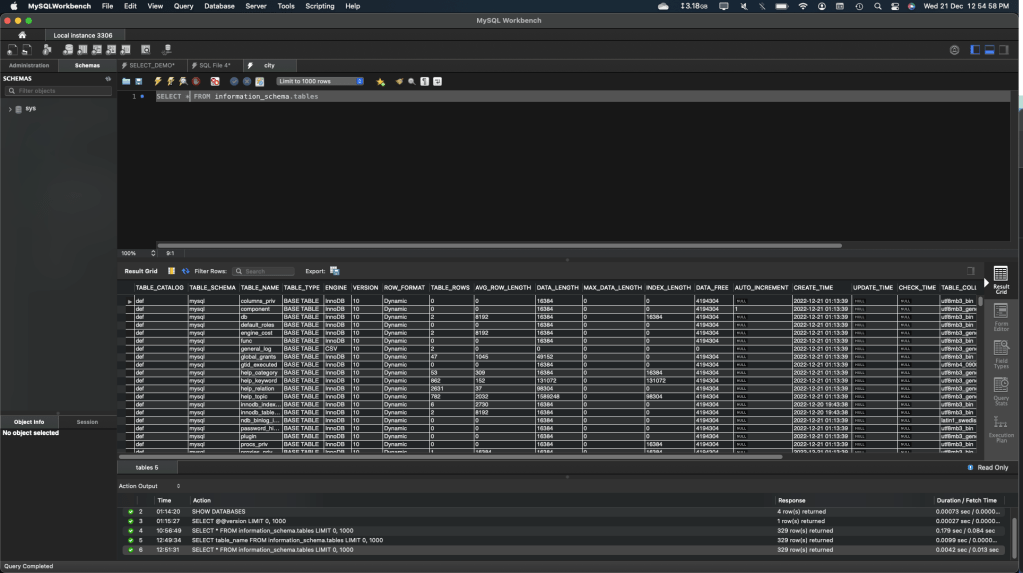This screenshot has width=1023, height=573.
Task: Click the Beautify query broom icon
Action: [399, 81]
